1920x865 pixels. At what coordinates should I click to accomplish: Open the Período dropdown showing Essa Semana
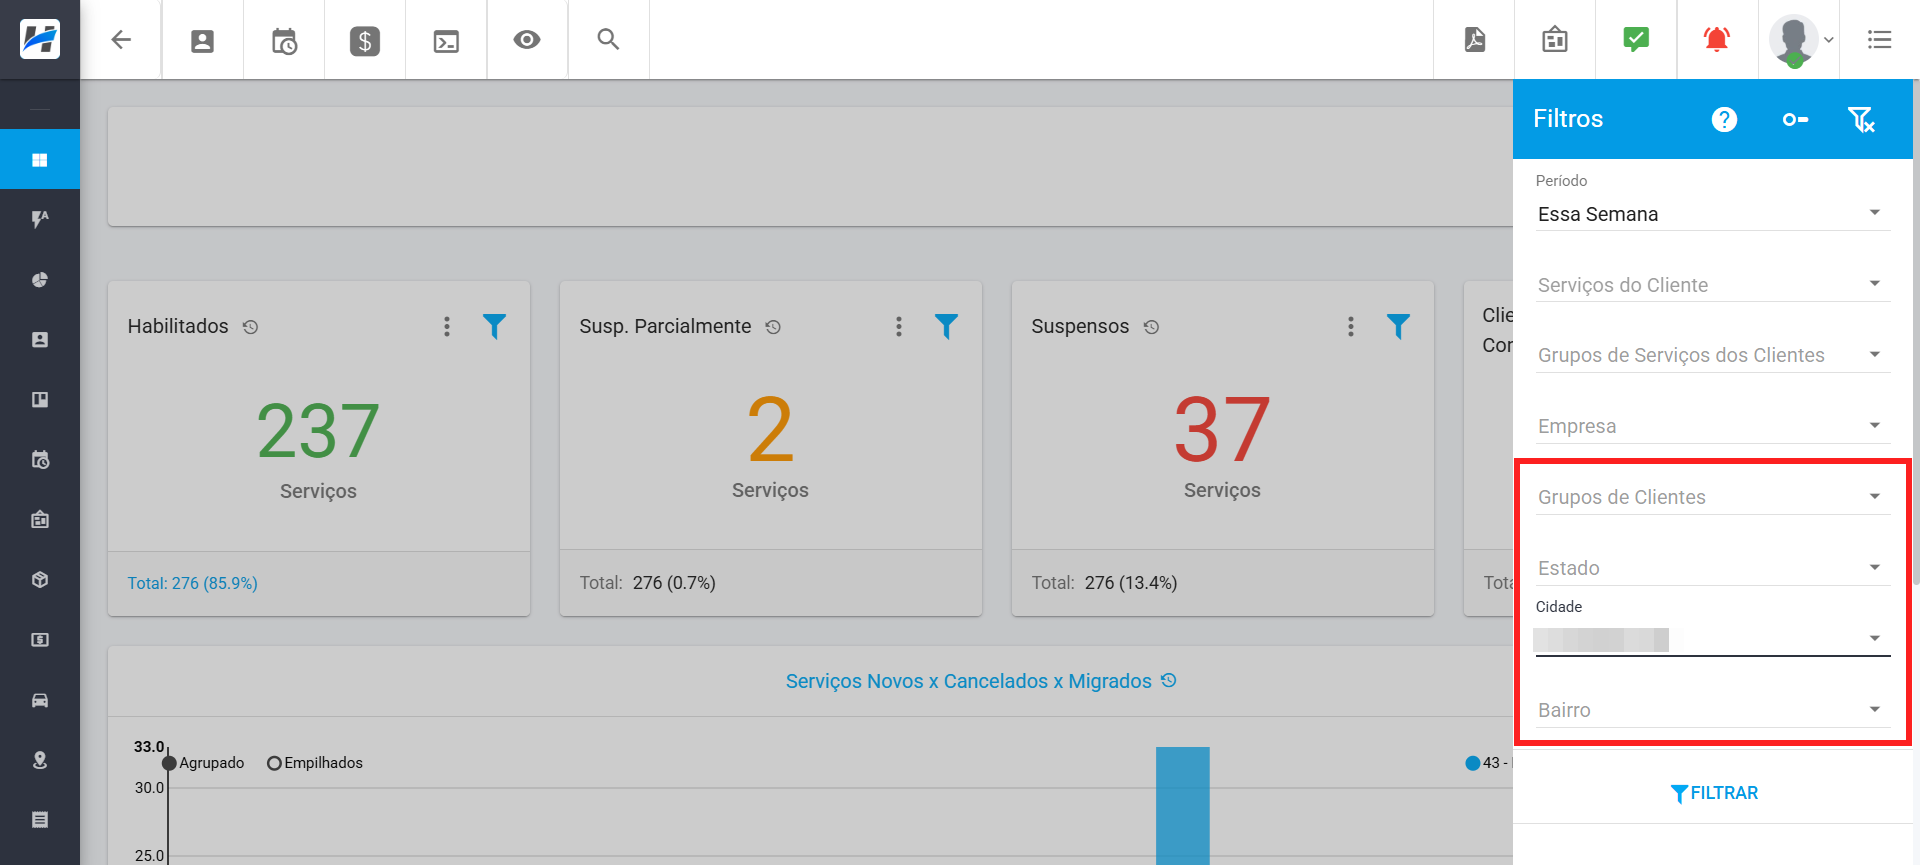pyautogui.click(x=1713, y=214)
